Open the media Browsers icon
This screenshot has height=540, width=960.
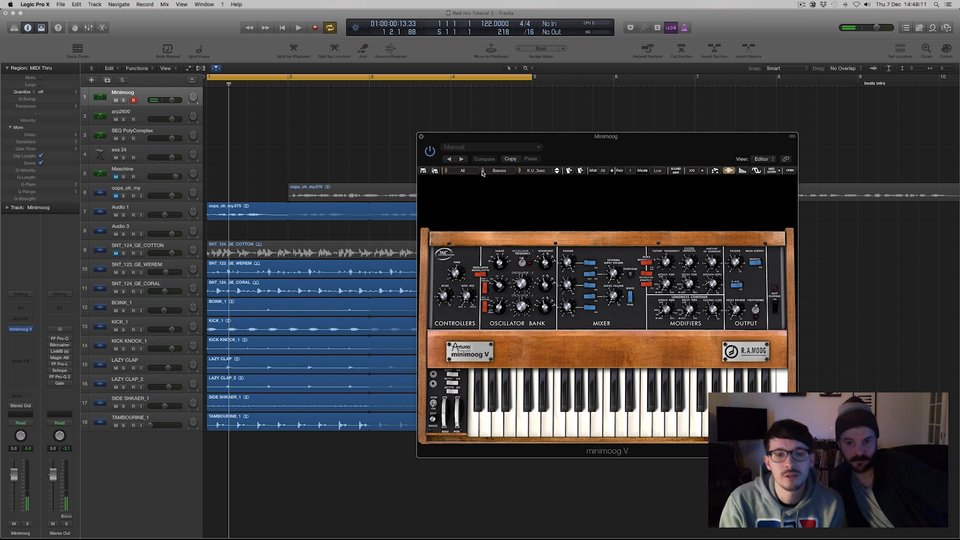pos(947,28)
